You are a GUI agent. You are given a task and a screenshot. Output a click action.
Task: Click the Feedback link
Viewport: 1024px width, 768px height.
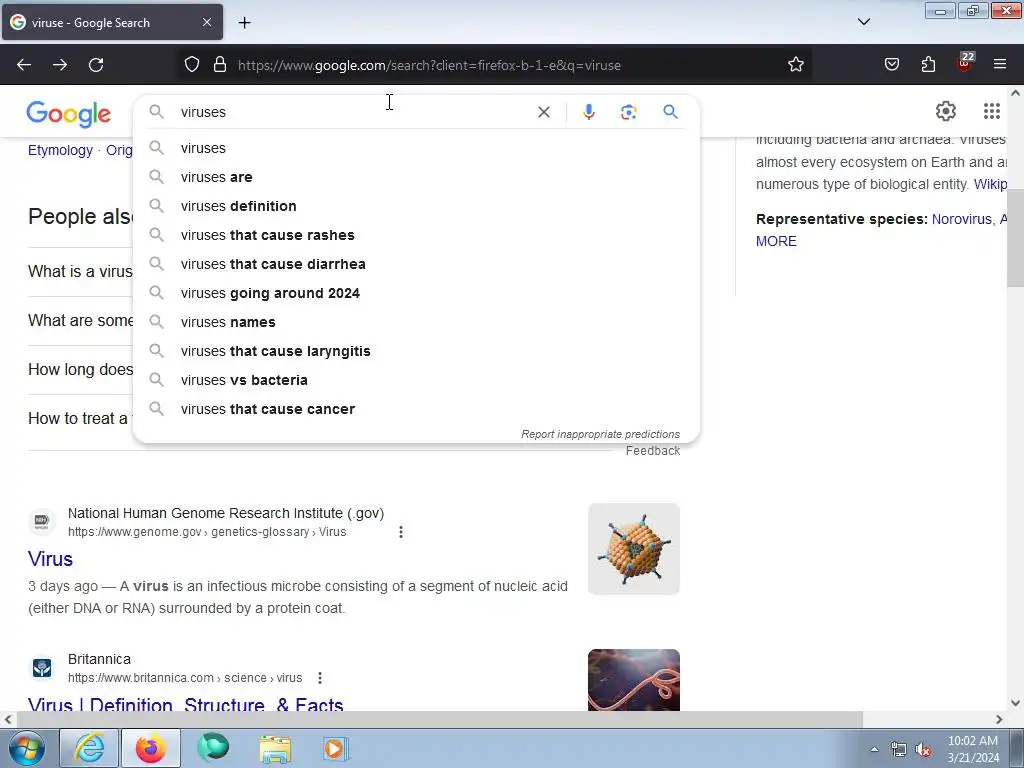point(652,451)
